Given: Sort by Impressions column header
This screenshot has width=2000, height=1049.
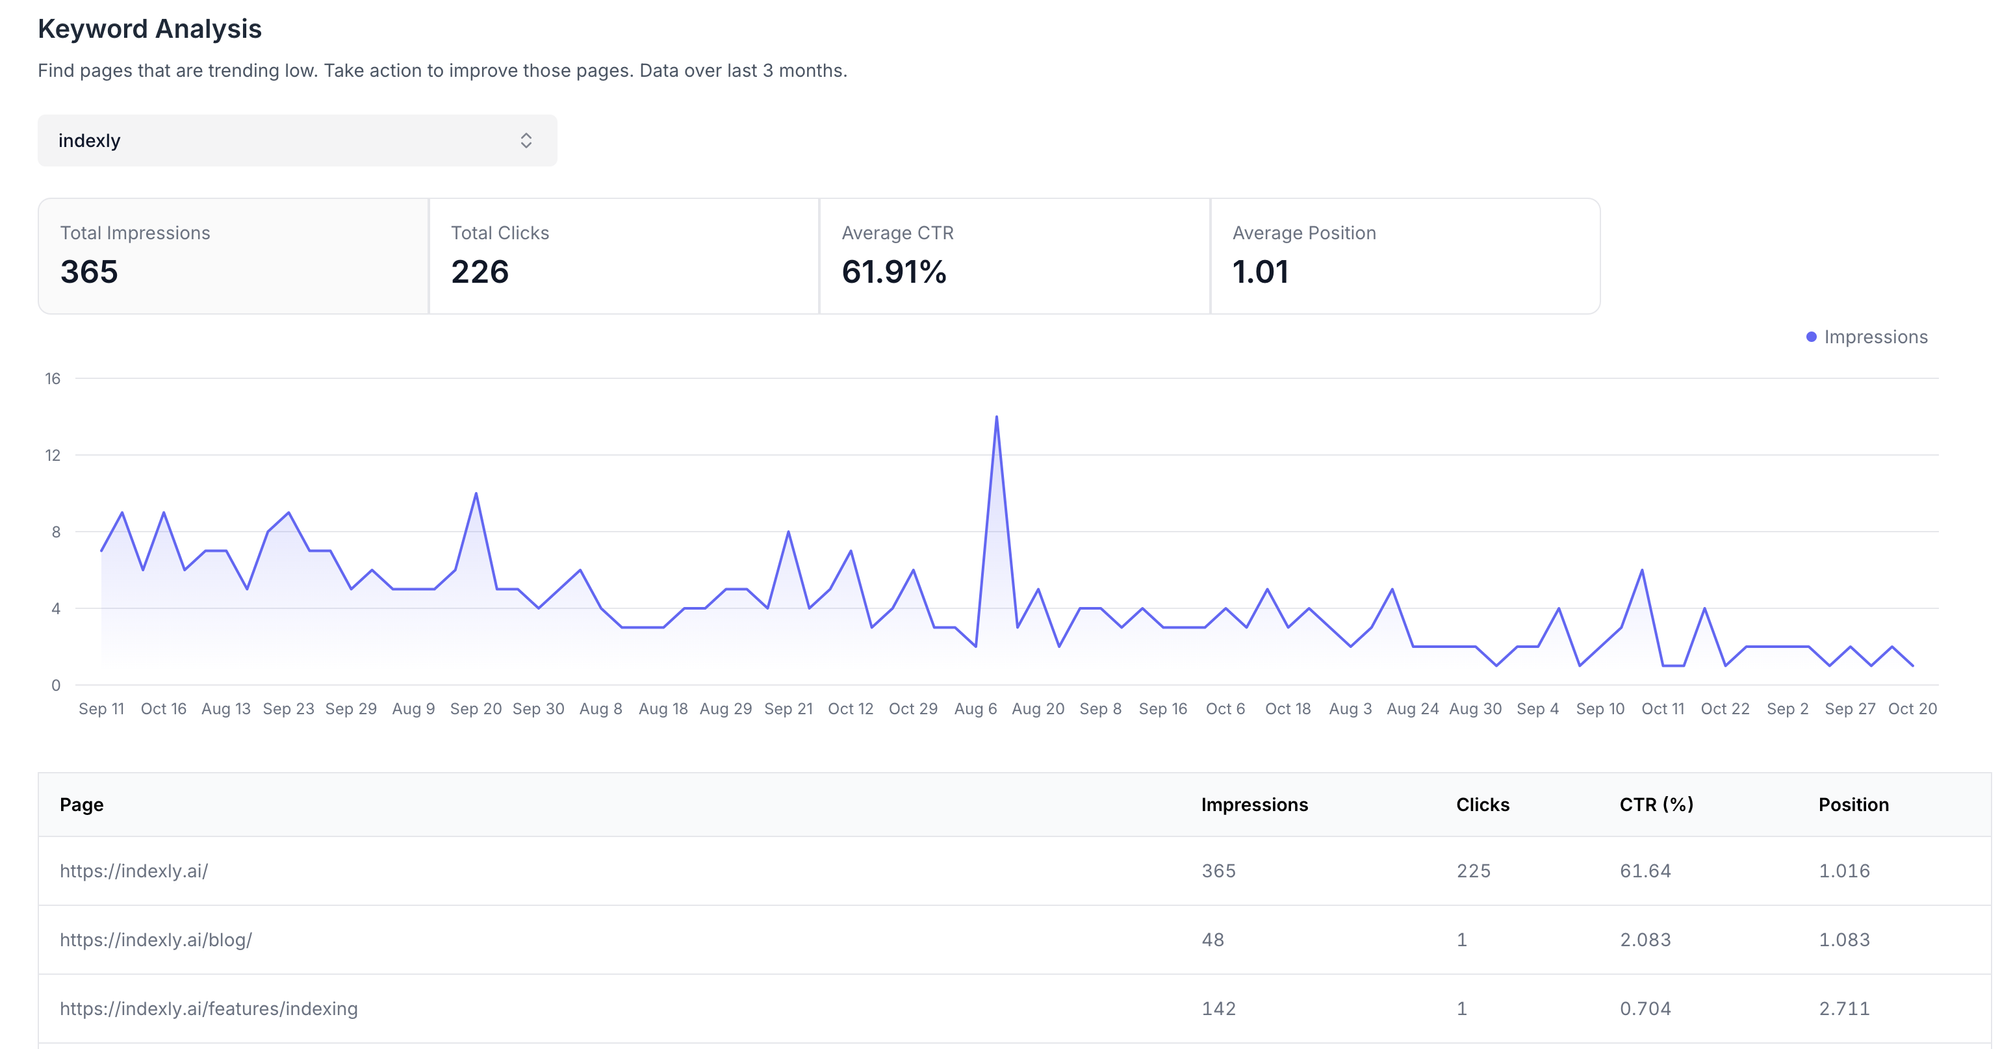Looking at the screenshot, I should click(x=1254, y=805).
